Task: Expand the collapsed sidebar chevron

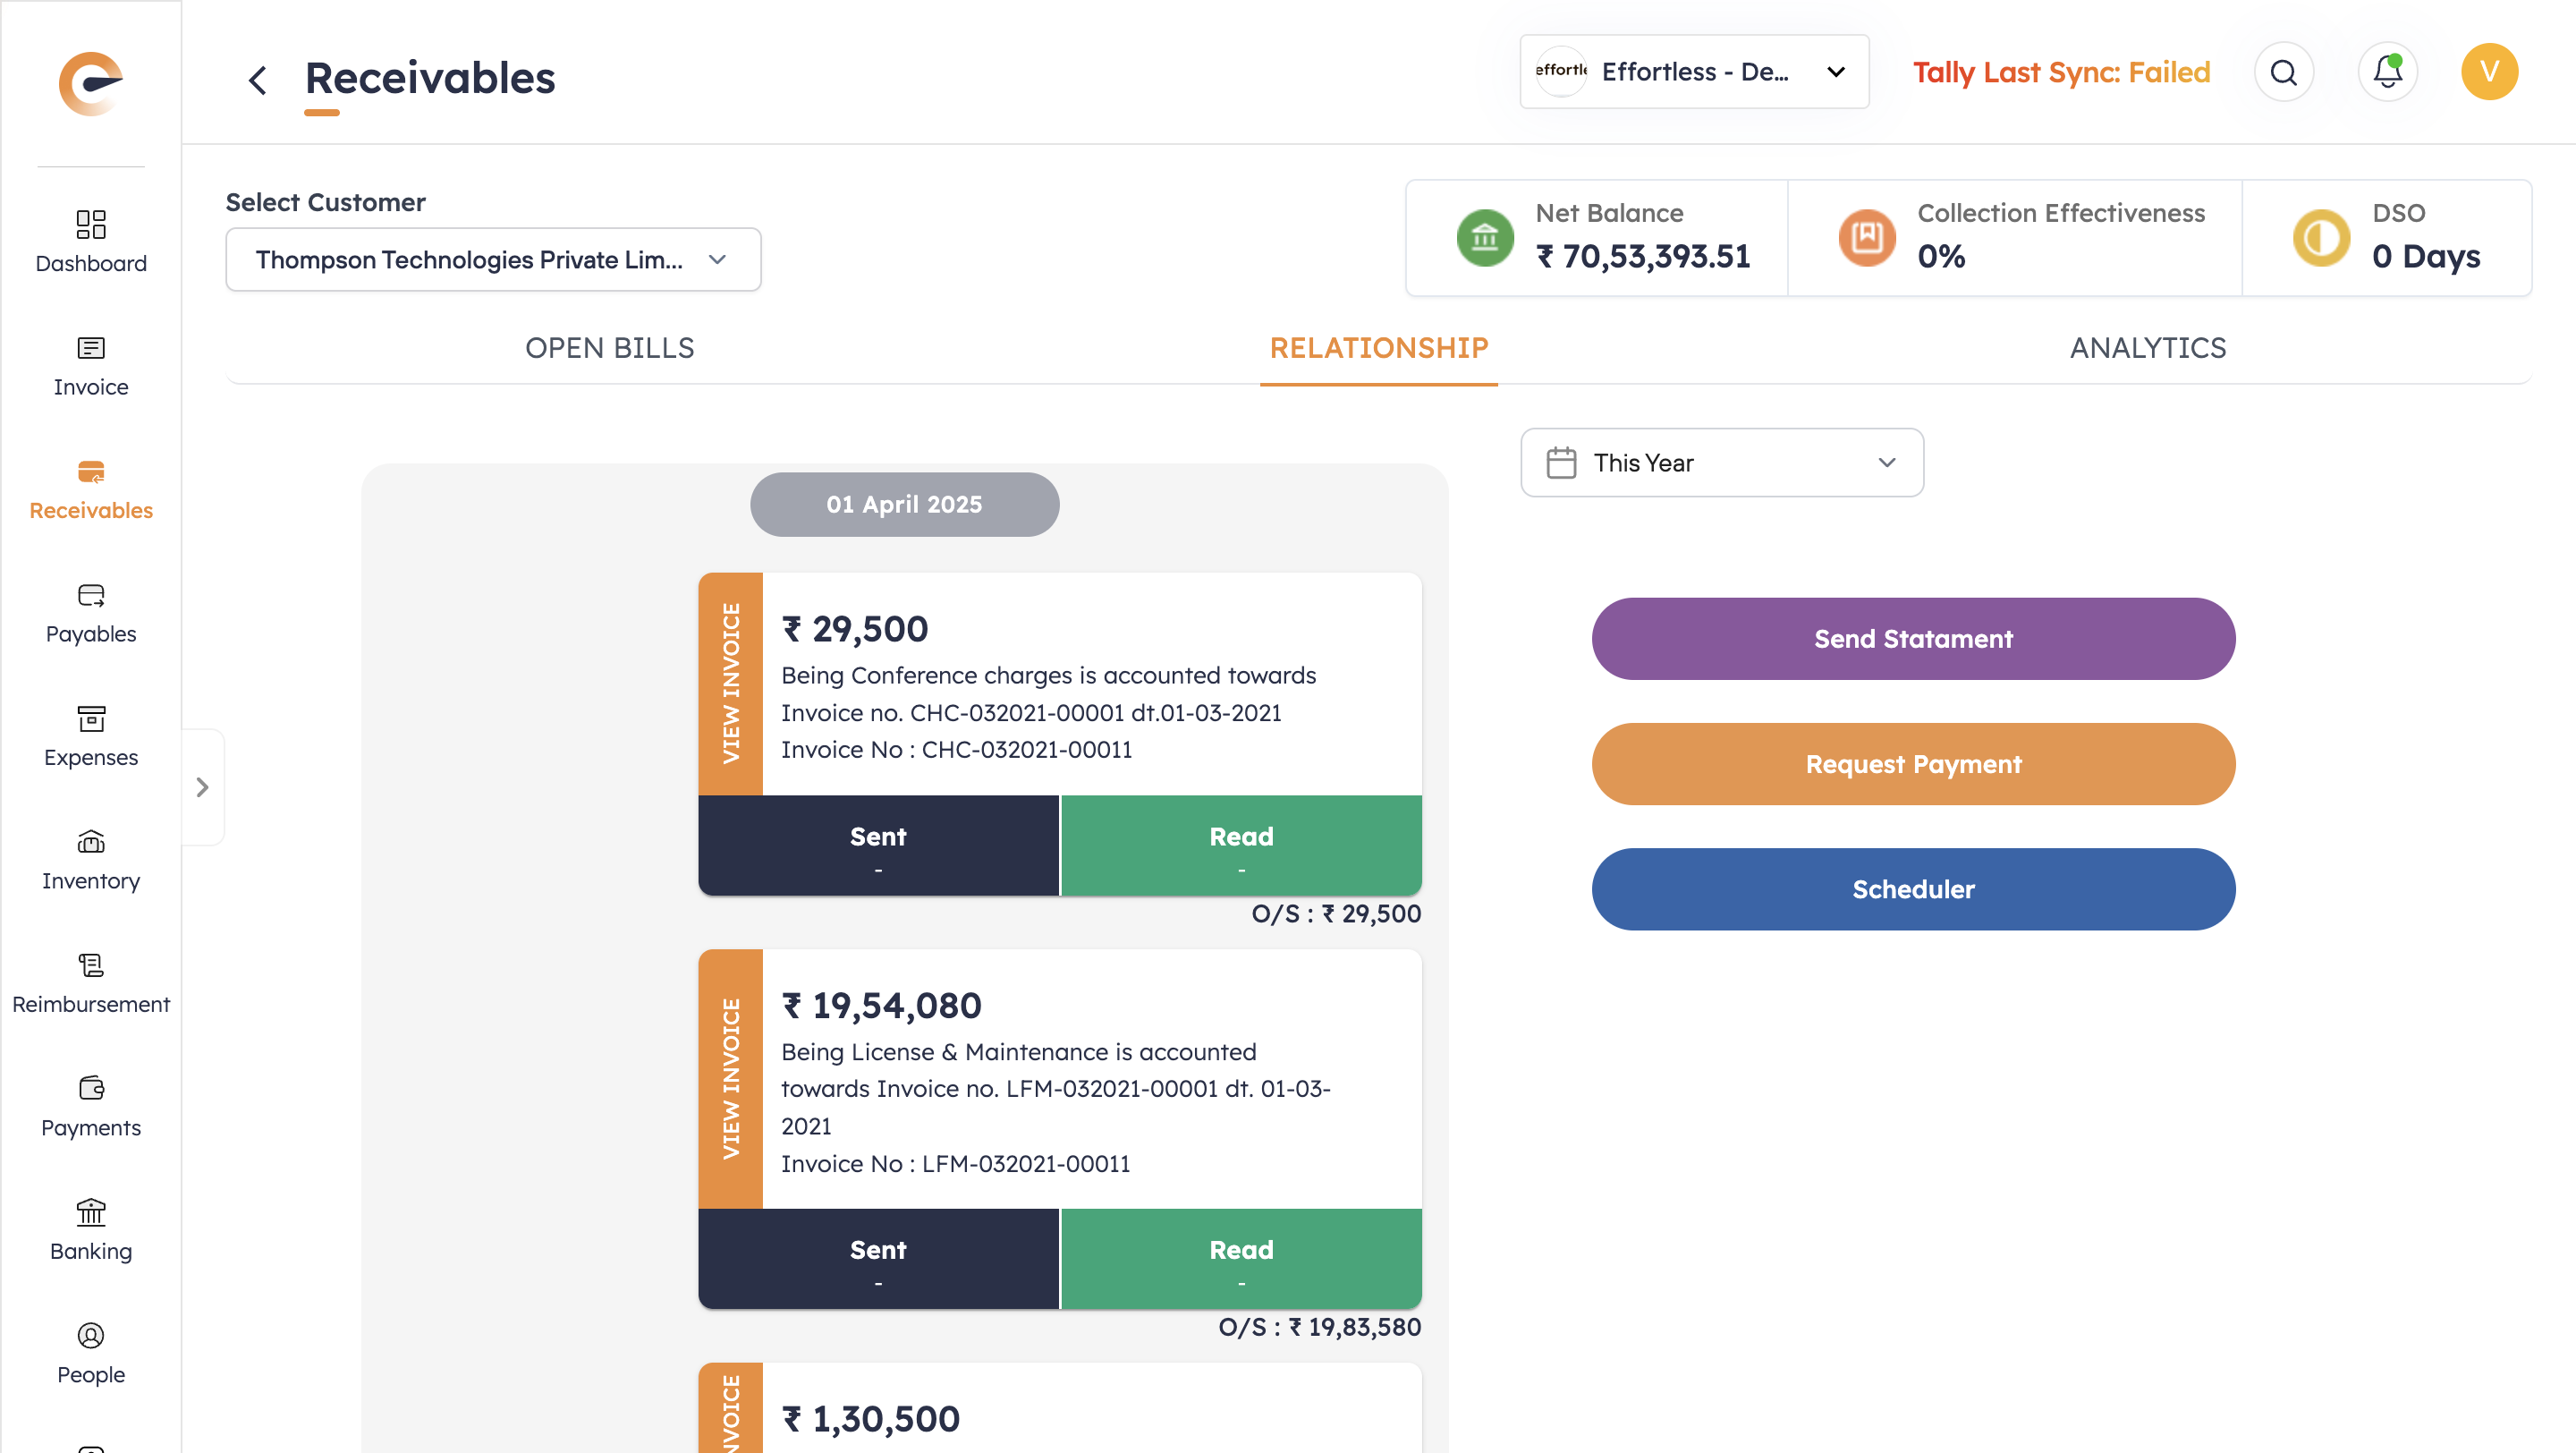Action: (x=202, y=788)
